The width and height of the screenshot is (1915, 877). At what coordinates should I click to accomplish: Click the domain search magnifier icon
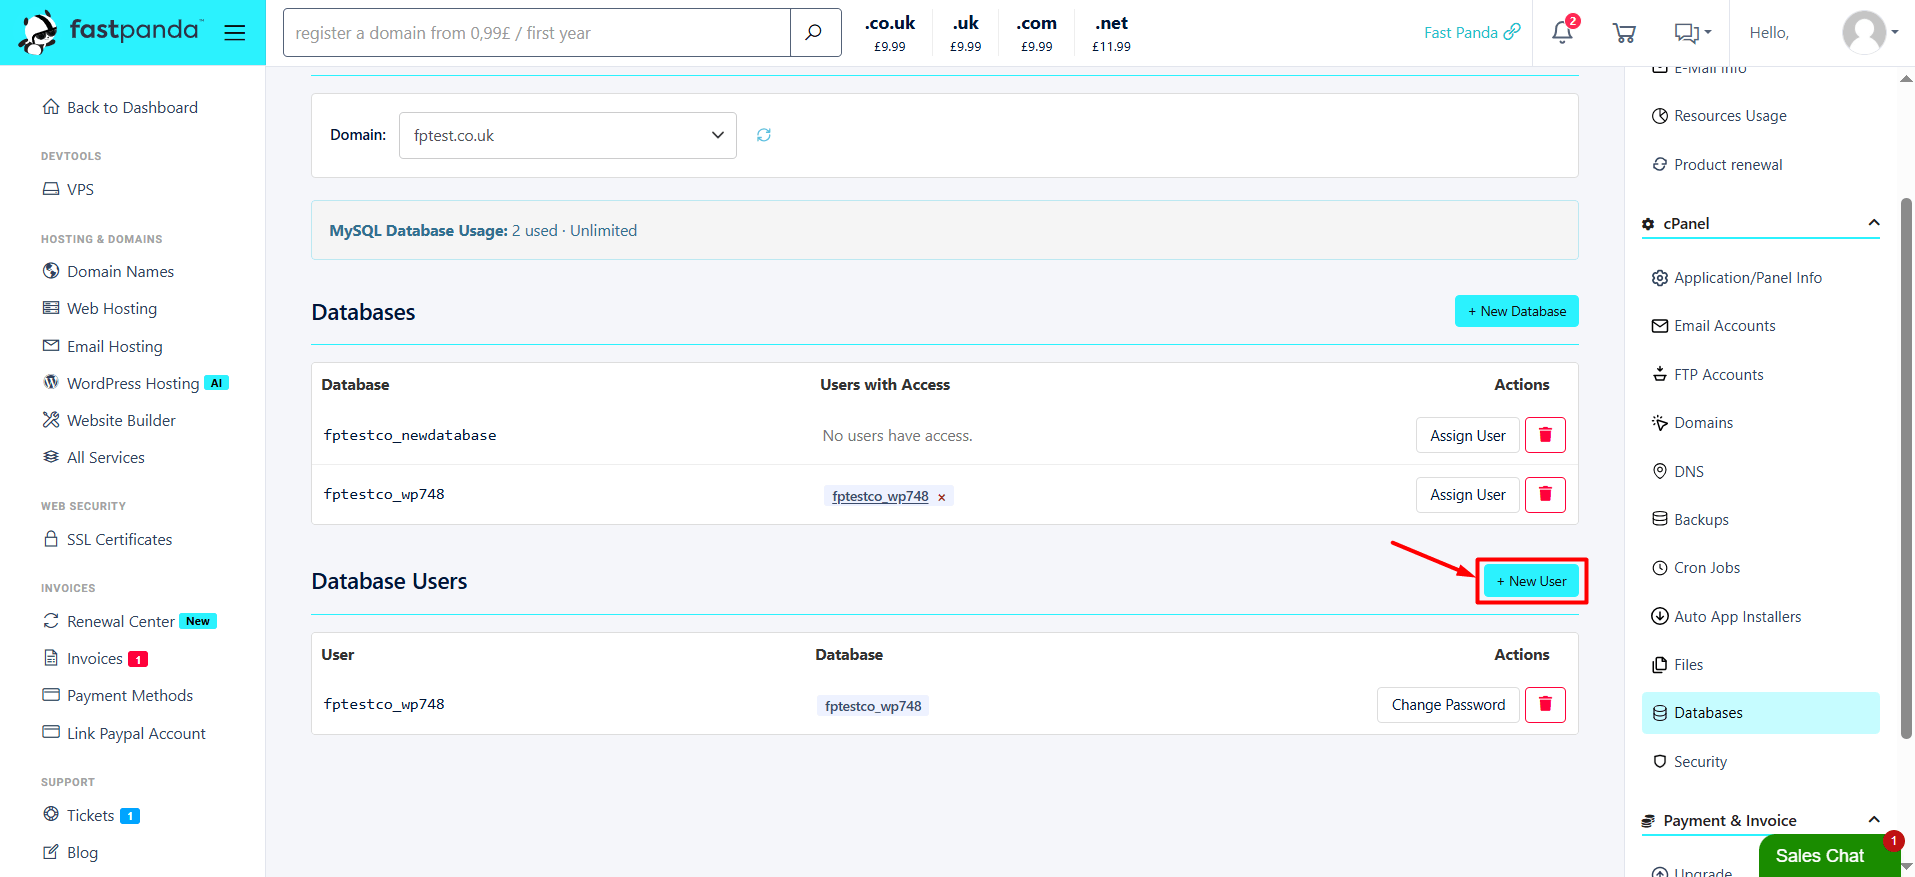[815, 33]
